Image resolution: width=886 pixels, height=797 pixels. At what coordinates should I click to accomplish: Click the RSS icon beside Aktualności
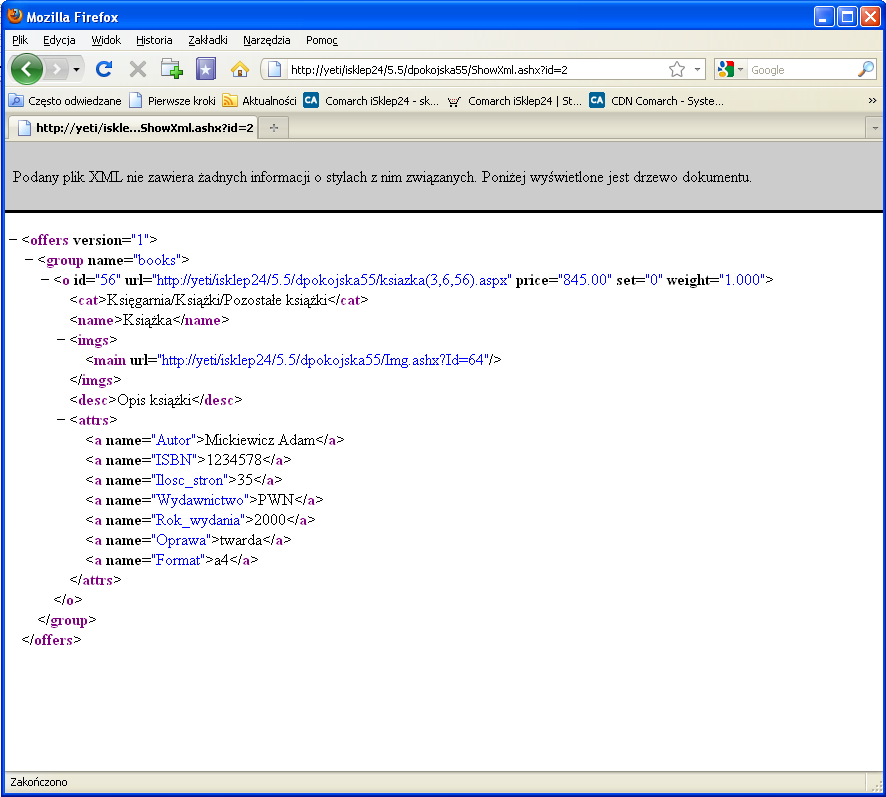pyautogui.click(x=229, y=101)
